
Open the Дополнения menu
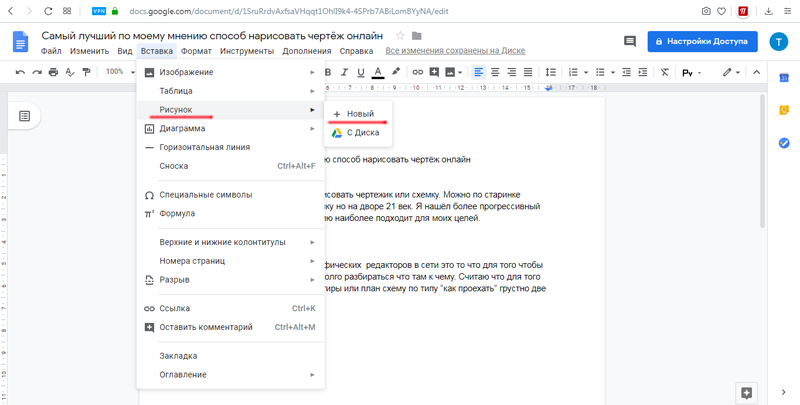(x=307, y=51)
